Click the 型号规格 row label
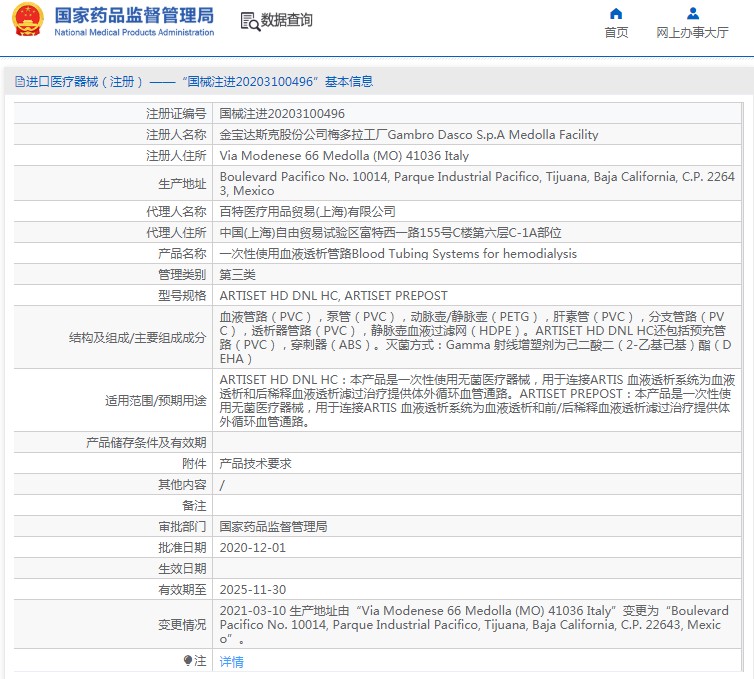754x679 pixels. 182,296
